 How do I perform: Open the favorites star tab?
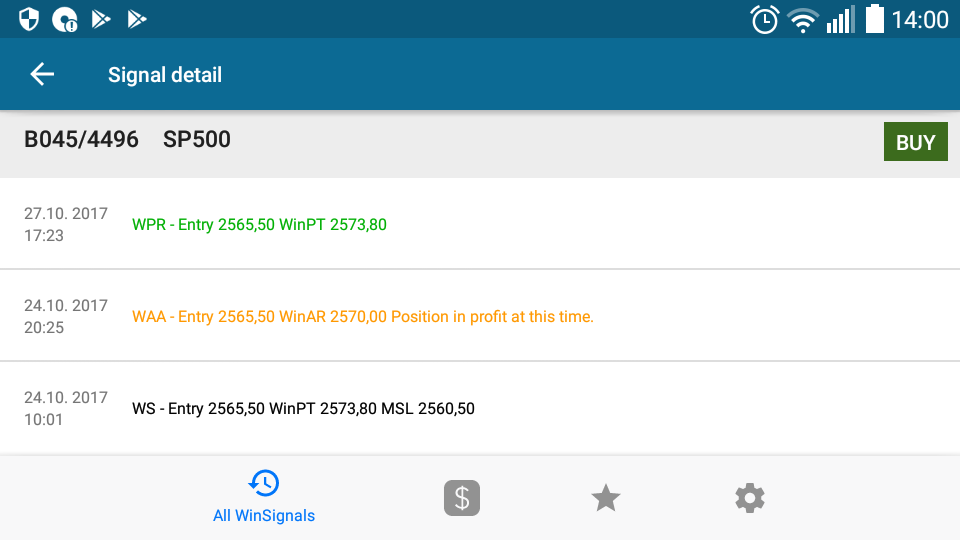[x=606, y=498]
